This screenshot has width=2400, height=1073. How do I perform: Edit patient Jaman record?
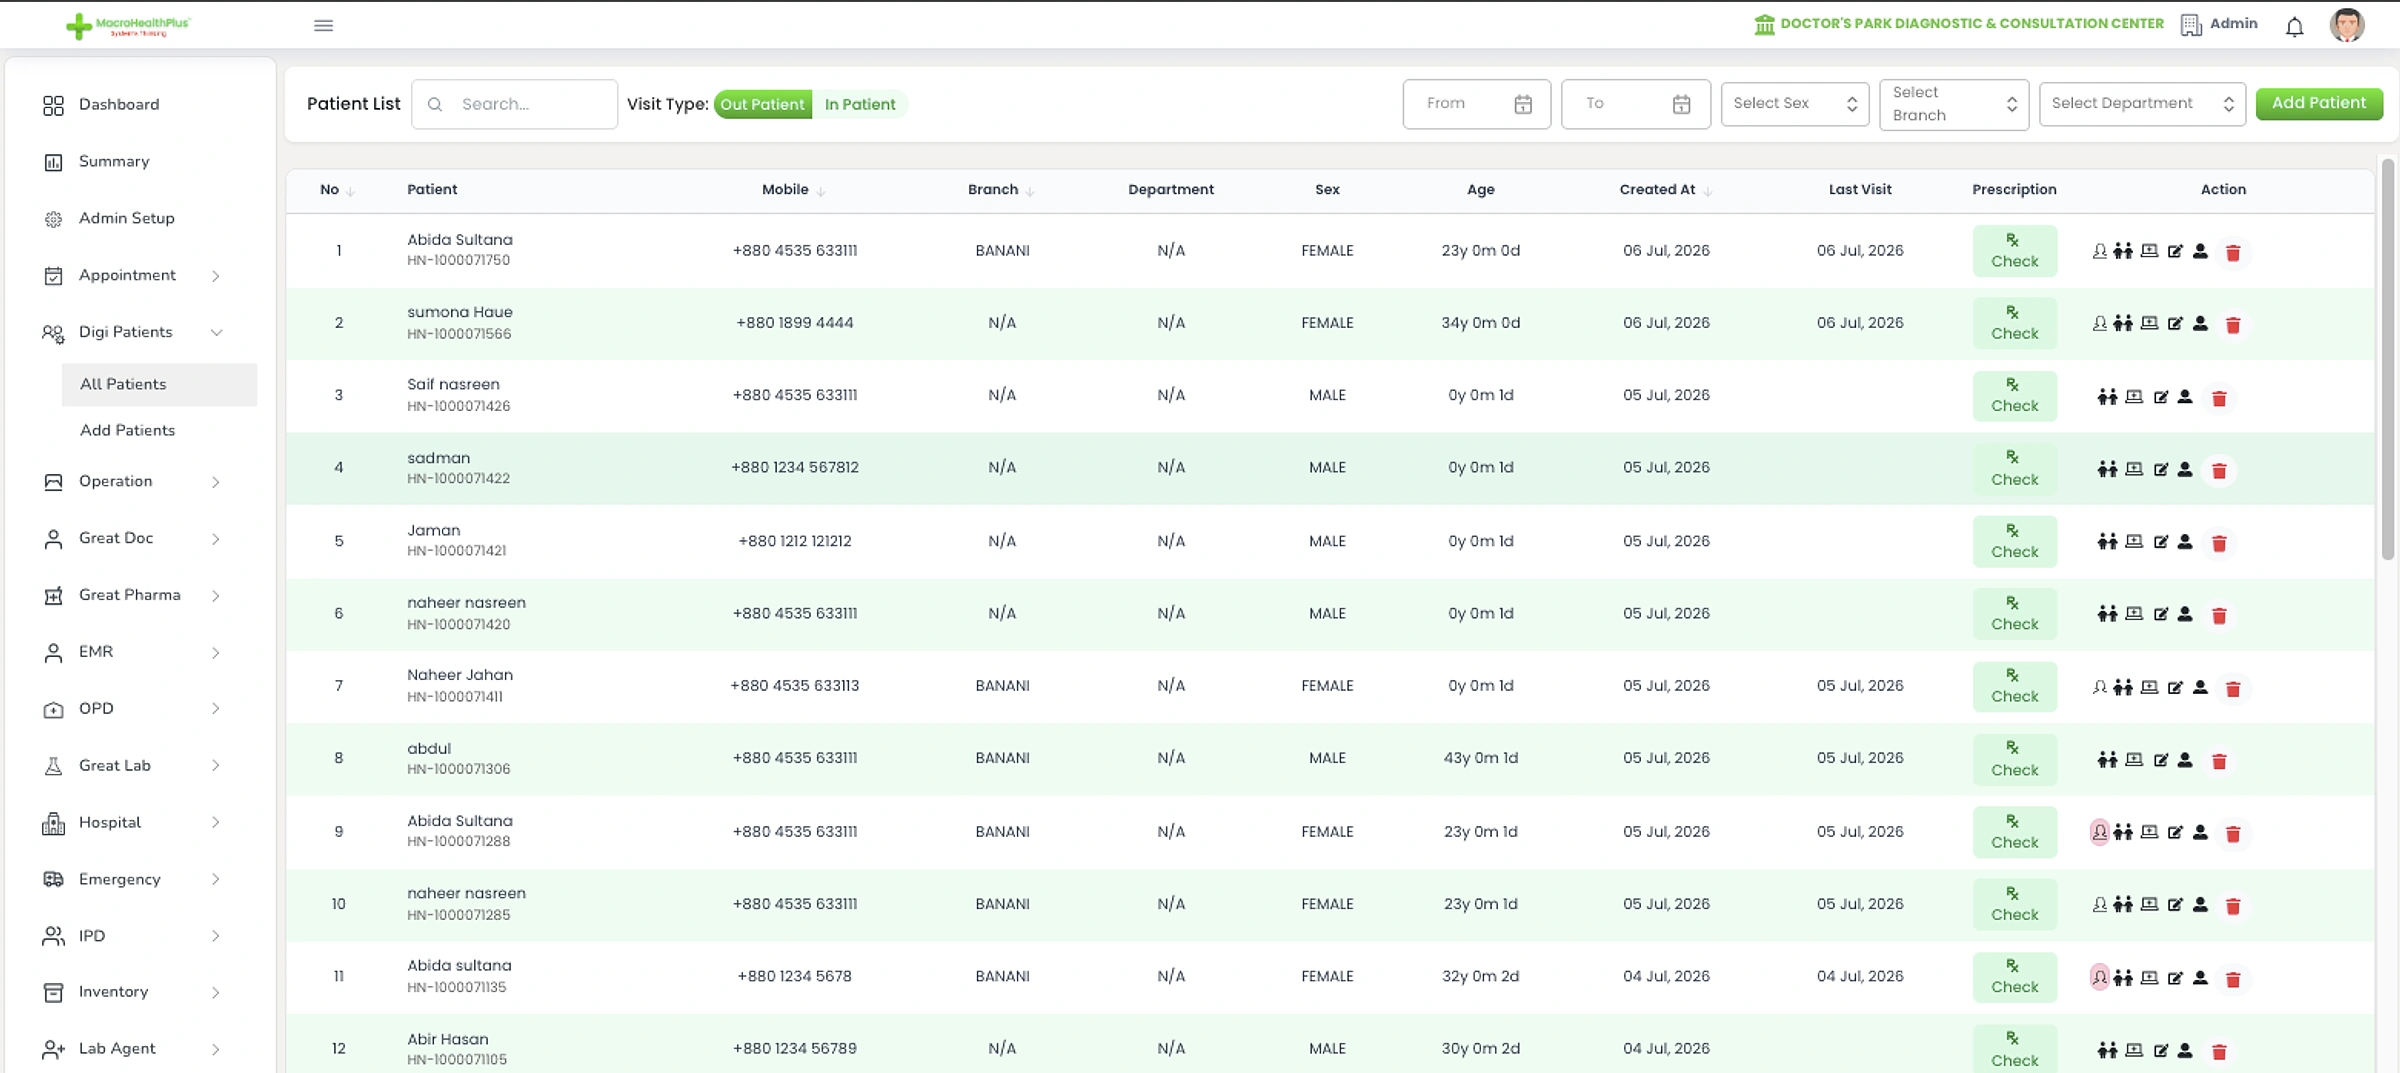click(2161, 542)
